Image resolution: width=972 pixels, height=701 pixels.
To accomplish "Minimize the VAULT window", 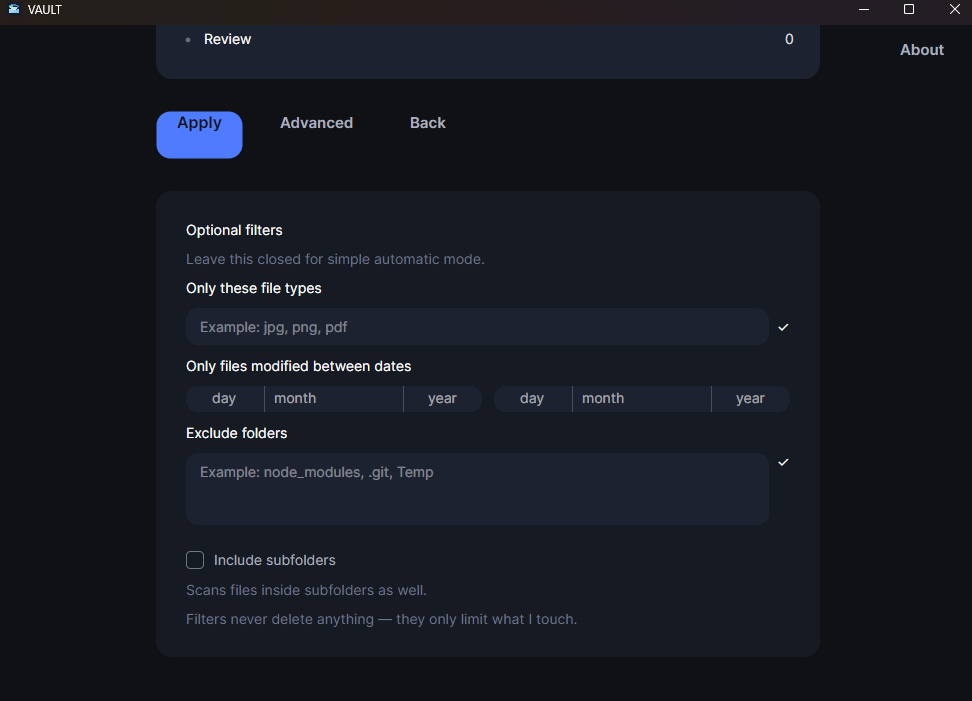I will [864, 10].
